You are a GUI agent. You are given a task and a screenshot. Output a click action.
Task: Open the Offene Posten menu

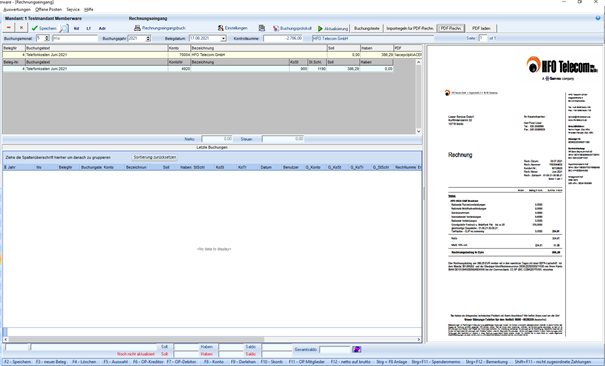point(48,9)
